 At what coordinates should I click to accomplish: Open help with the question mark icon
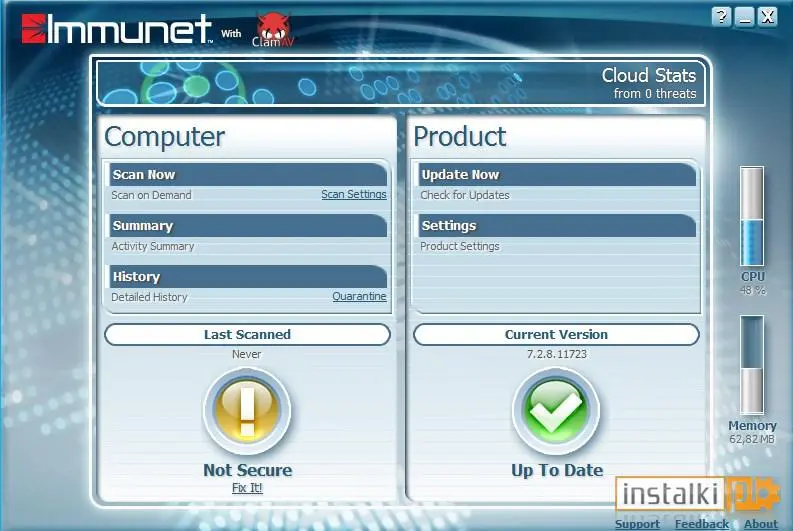point(721,16)
